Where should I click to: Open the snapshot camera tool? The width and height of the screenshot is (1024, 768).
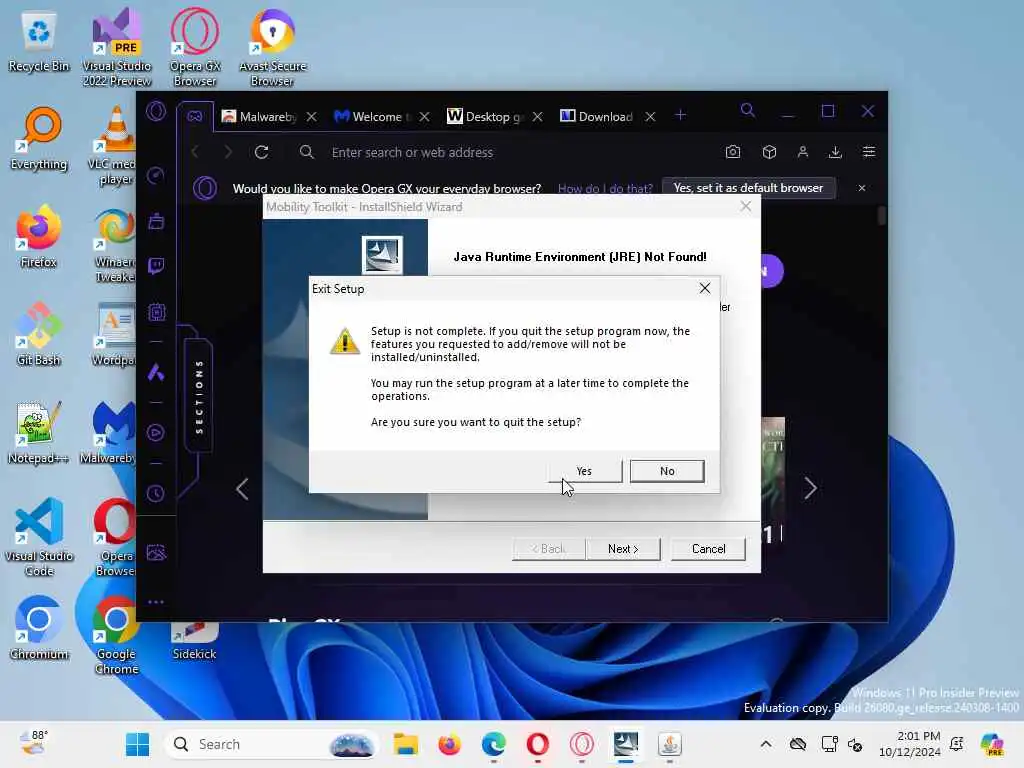tap(733, 152)
